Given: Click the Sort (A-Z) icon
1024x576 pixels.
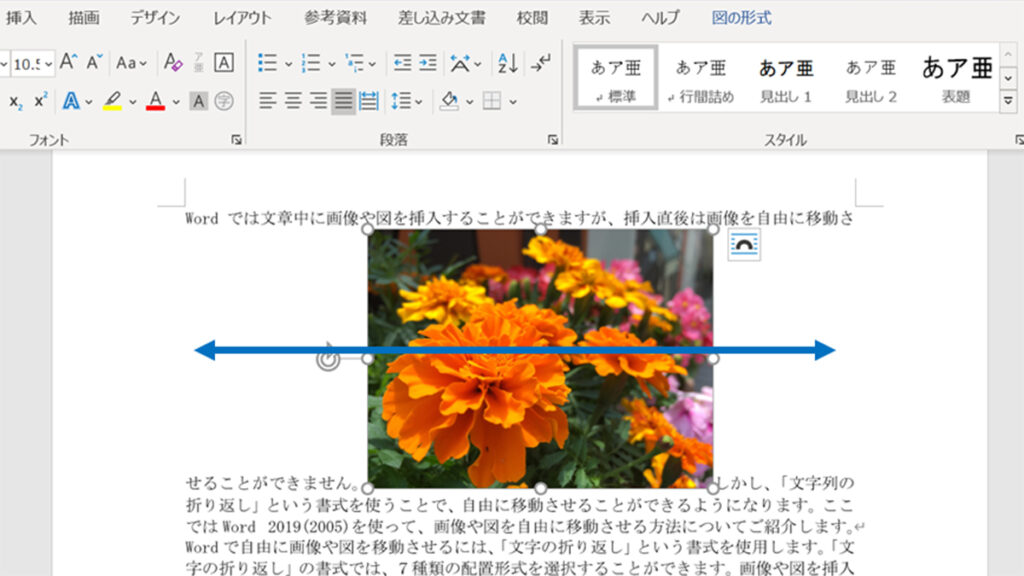Looking at the screenshot, I should [507, 63].
